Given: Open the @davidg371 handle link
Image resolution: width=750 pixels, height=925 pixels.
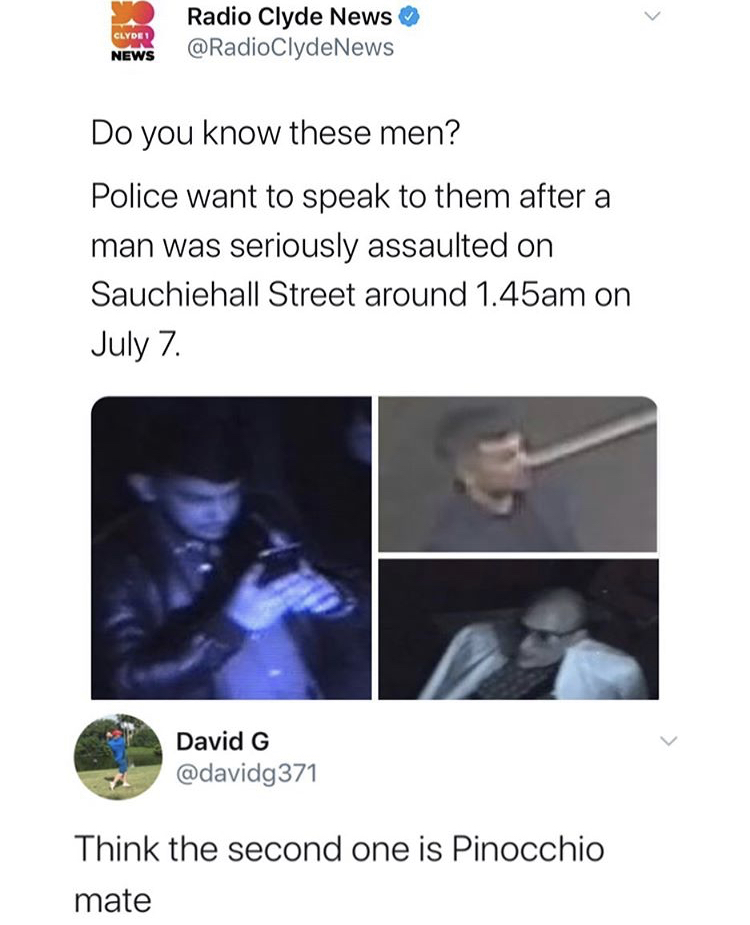Looking at the screenshot, I should [247, 773].
